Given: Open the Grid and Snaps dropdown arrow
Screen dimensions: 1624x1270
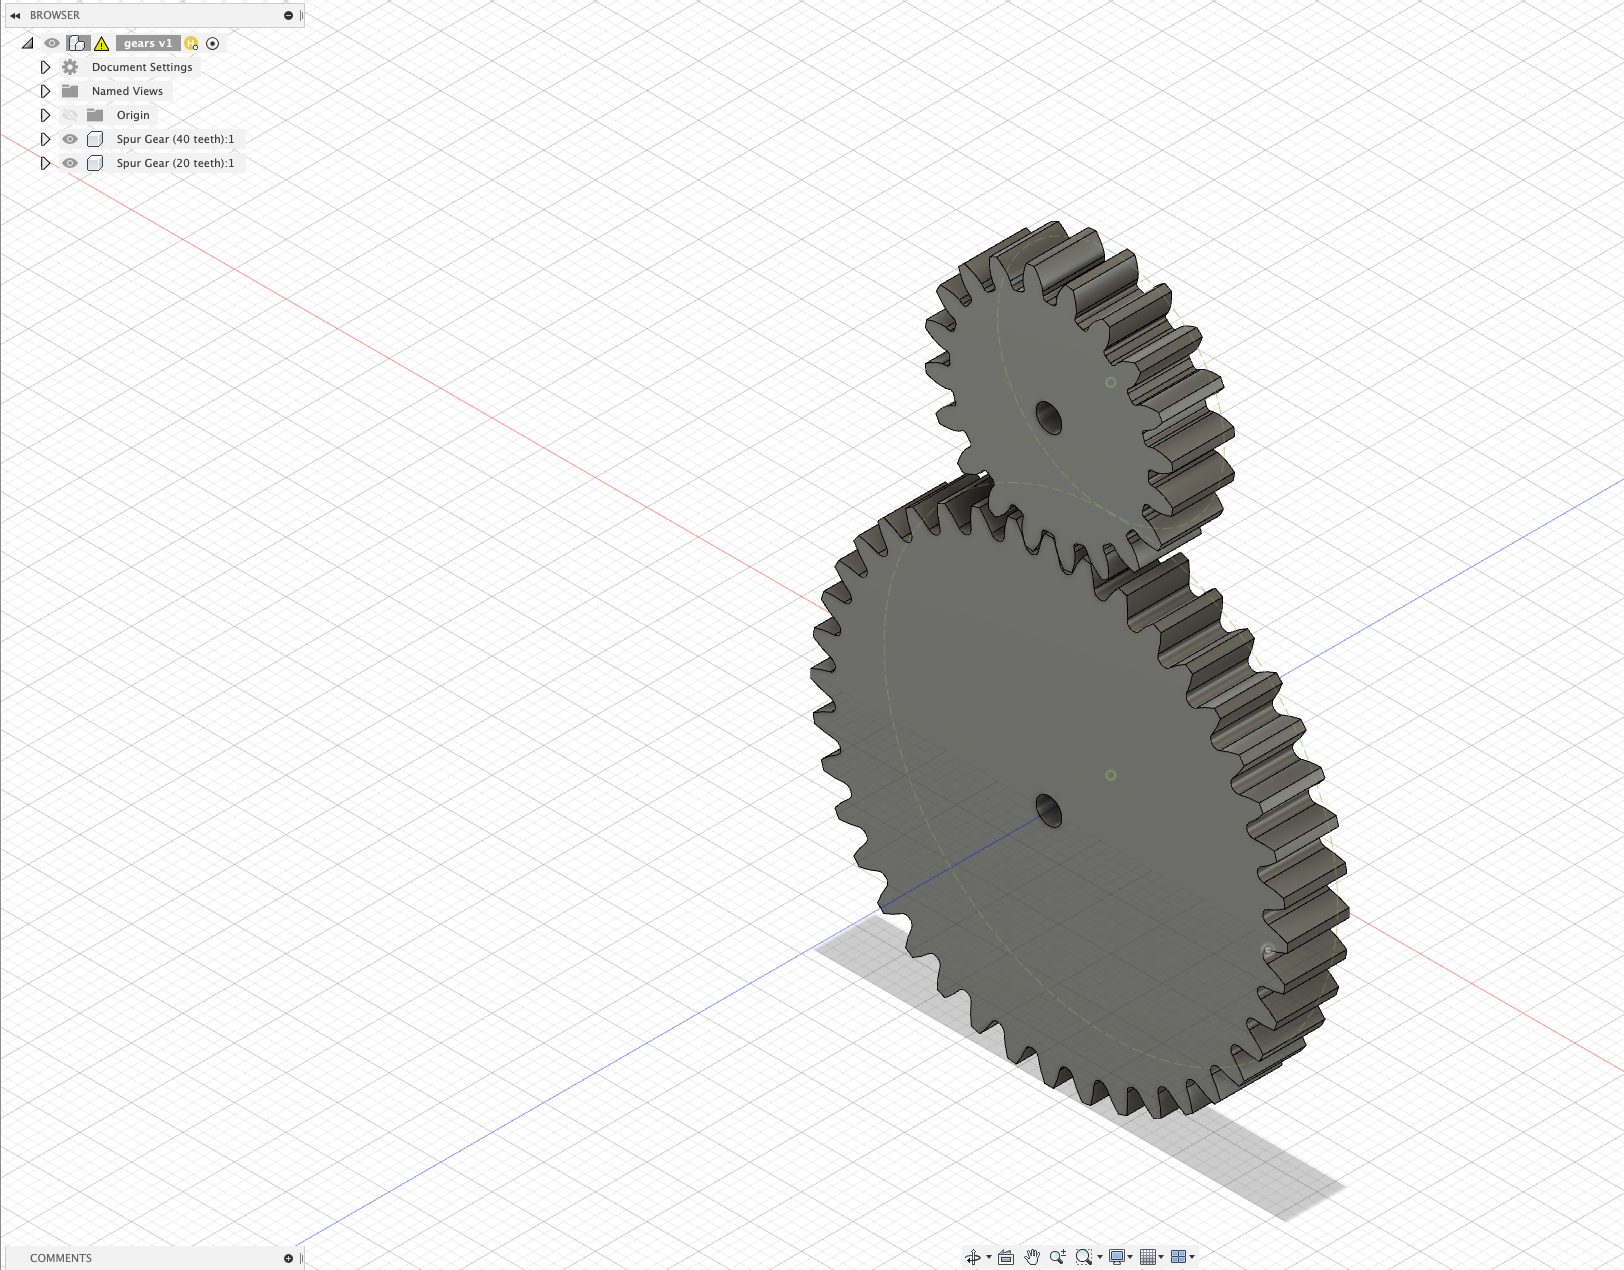Looking at the screenshot, I should pyautogui.click(x=1161, y=1257).
